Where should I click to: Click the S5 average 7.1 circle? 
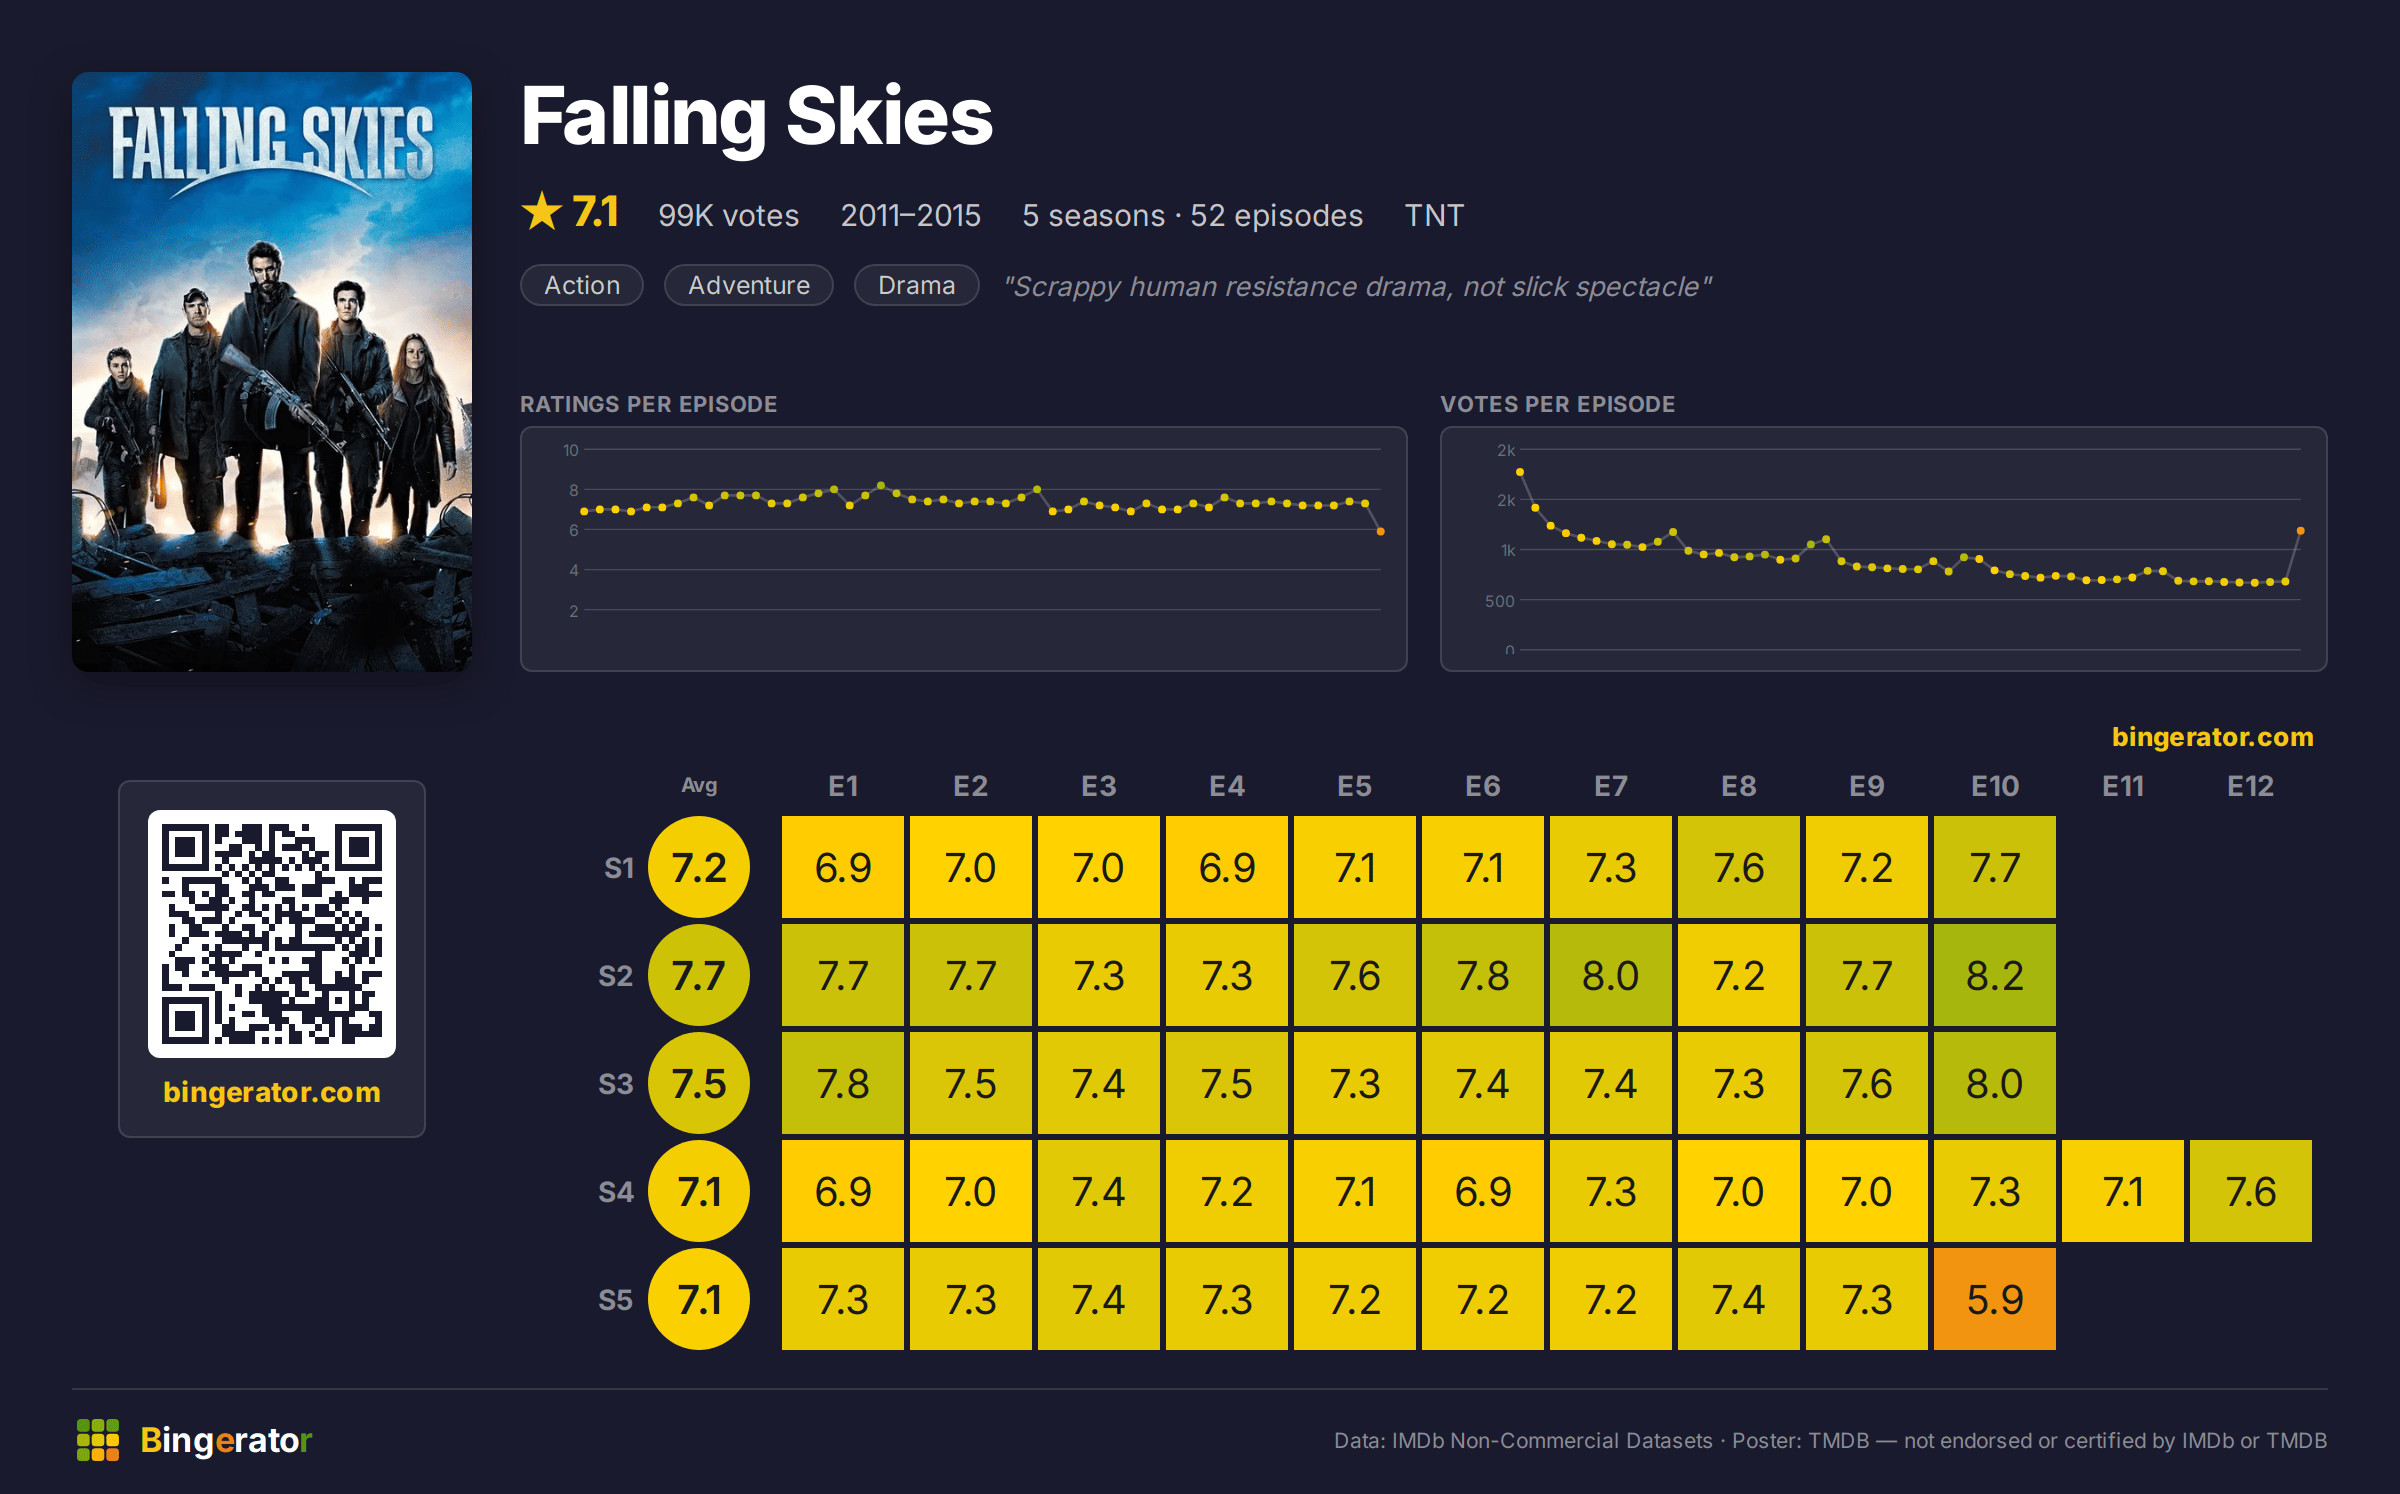click(x=699, y=1299)
